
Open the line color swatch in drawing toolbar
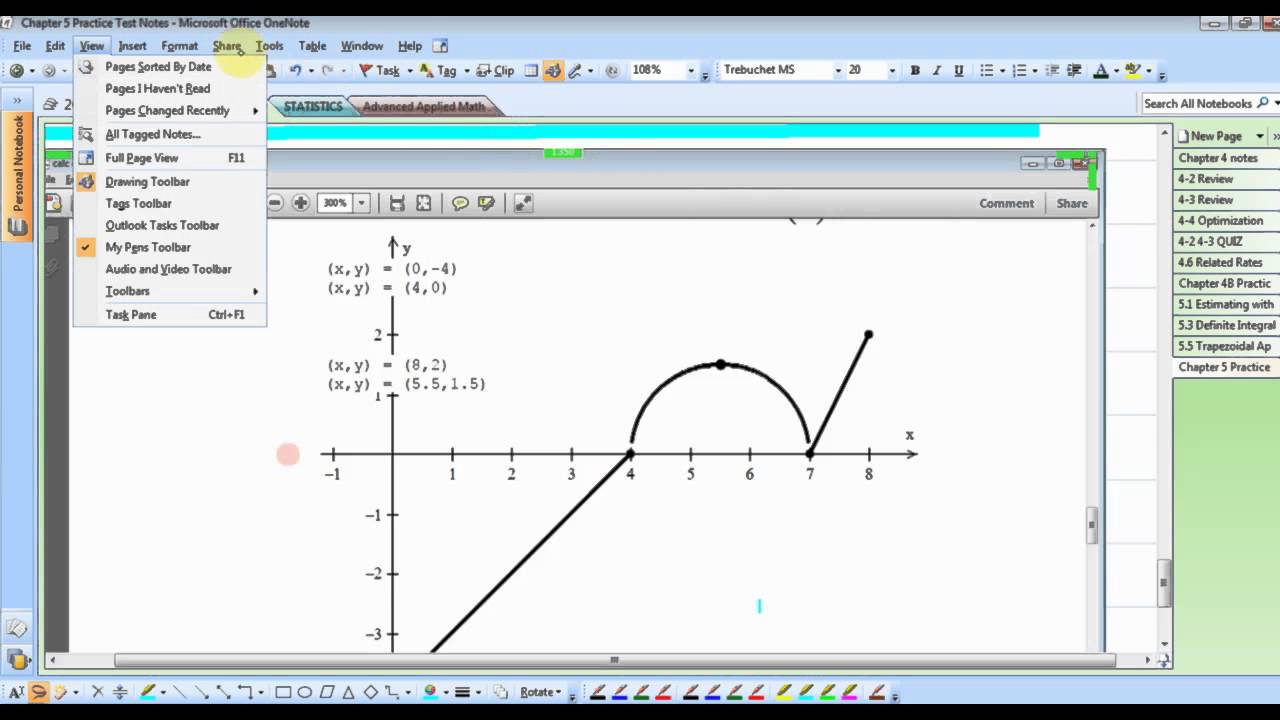430,692
